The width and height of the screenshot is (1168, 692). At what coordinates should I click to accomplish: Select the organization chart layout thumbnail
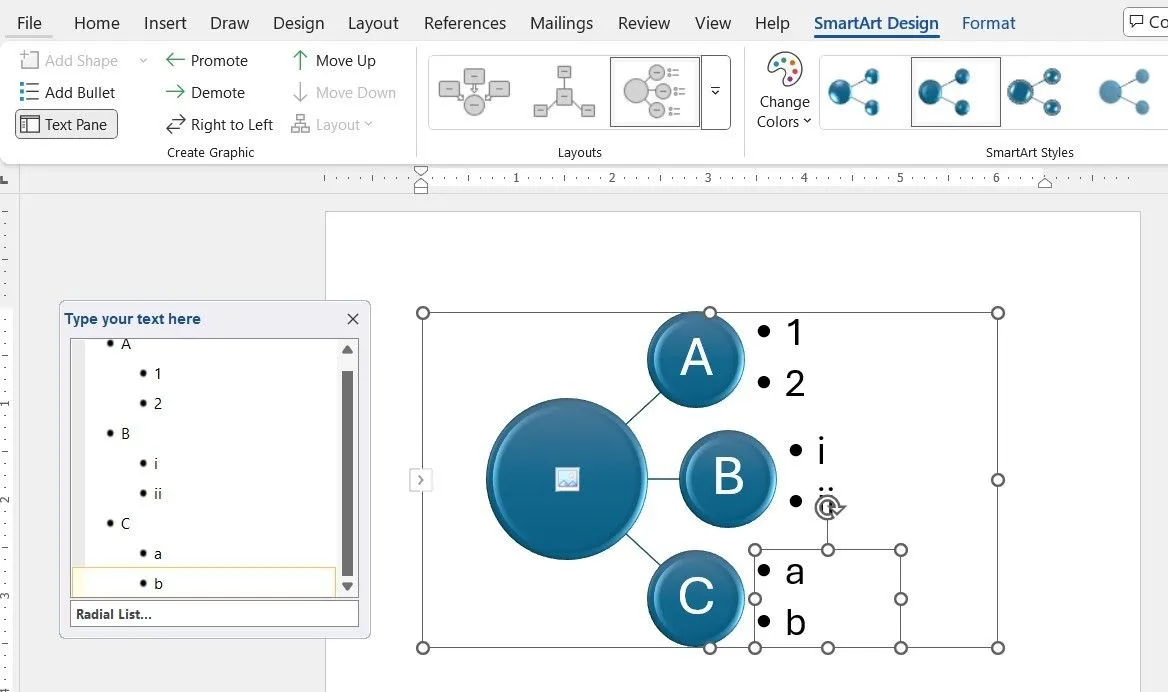(x=564, y=91)
